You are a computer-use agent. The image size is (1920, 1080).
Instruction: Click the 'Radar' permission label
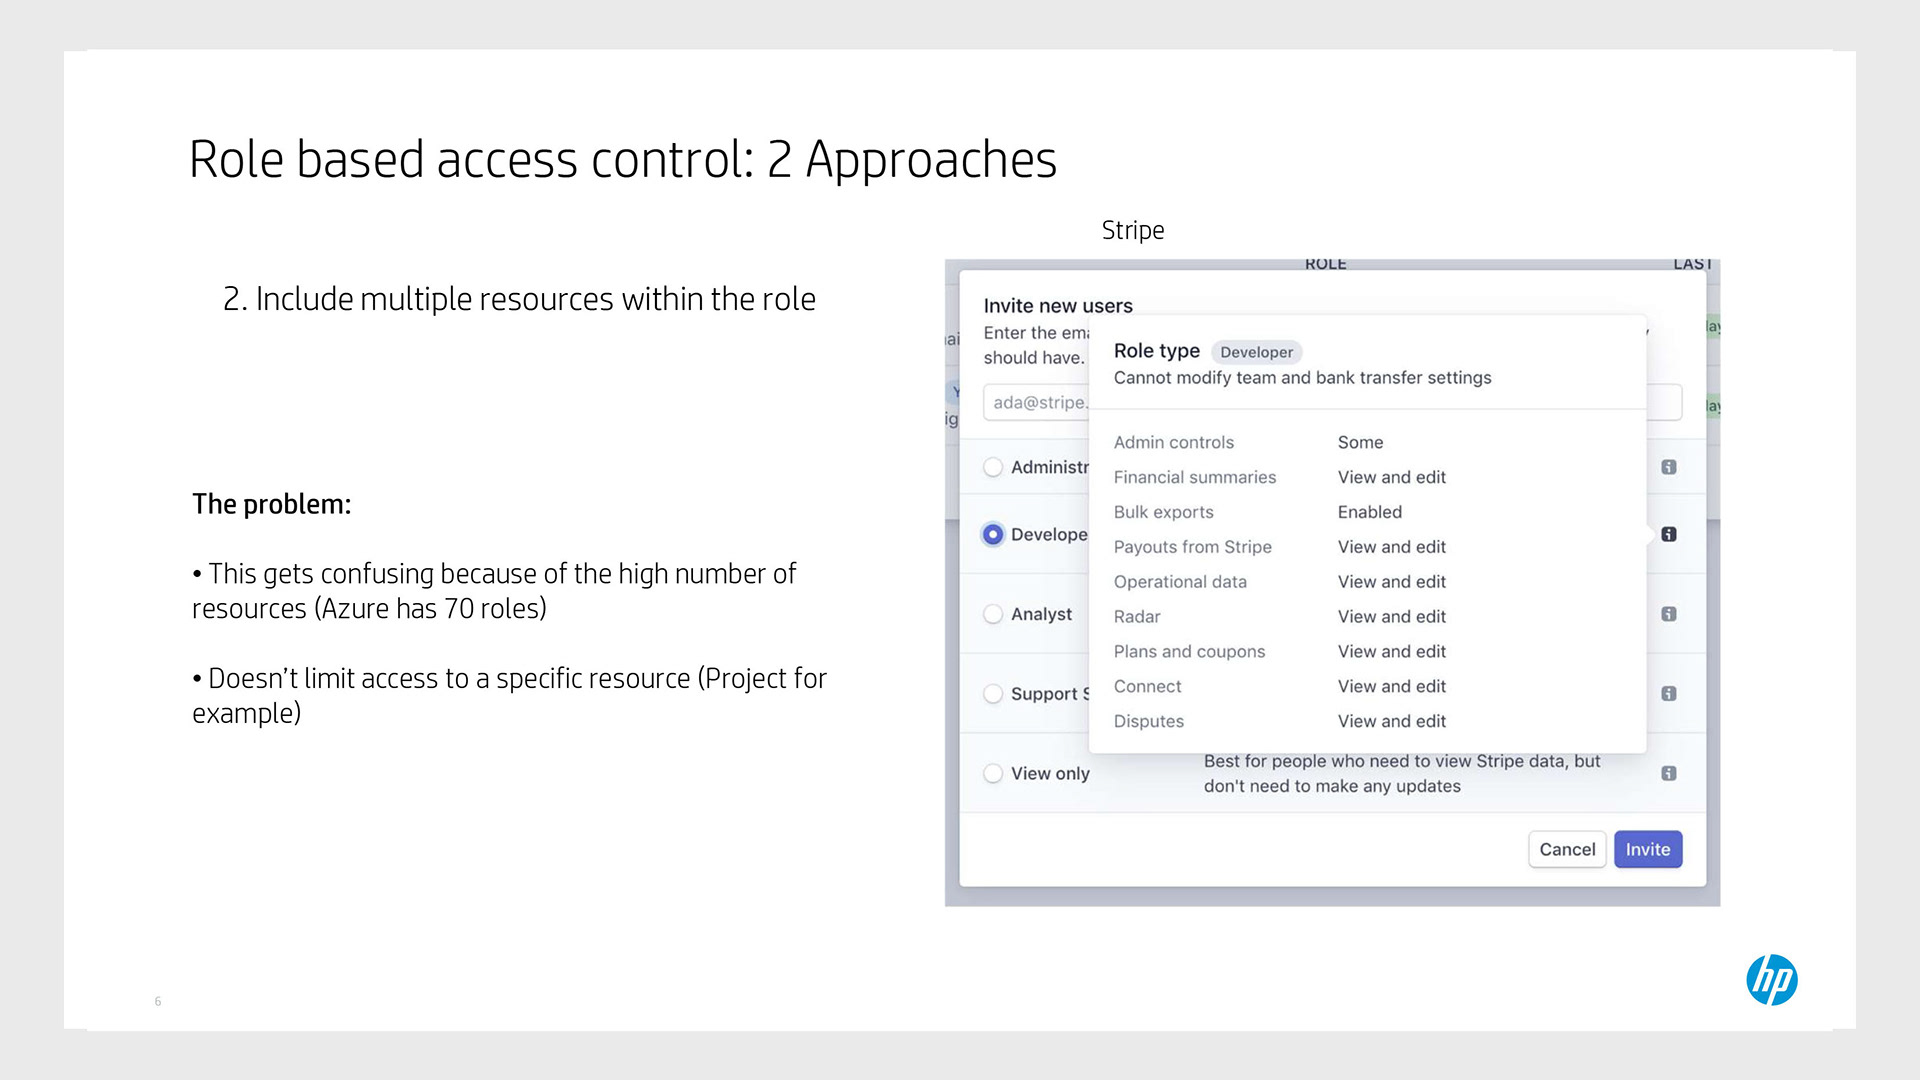click(1137, 617)
